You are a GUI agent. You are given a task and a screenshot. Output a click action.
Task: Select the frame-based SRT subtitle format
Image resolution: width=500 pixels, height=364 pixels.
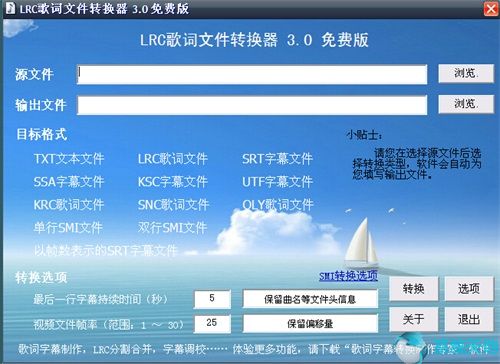point(105,251)
